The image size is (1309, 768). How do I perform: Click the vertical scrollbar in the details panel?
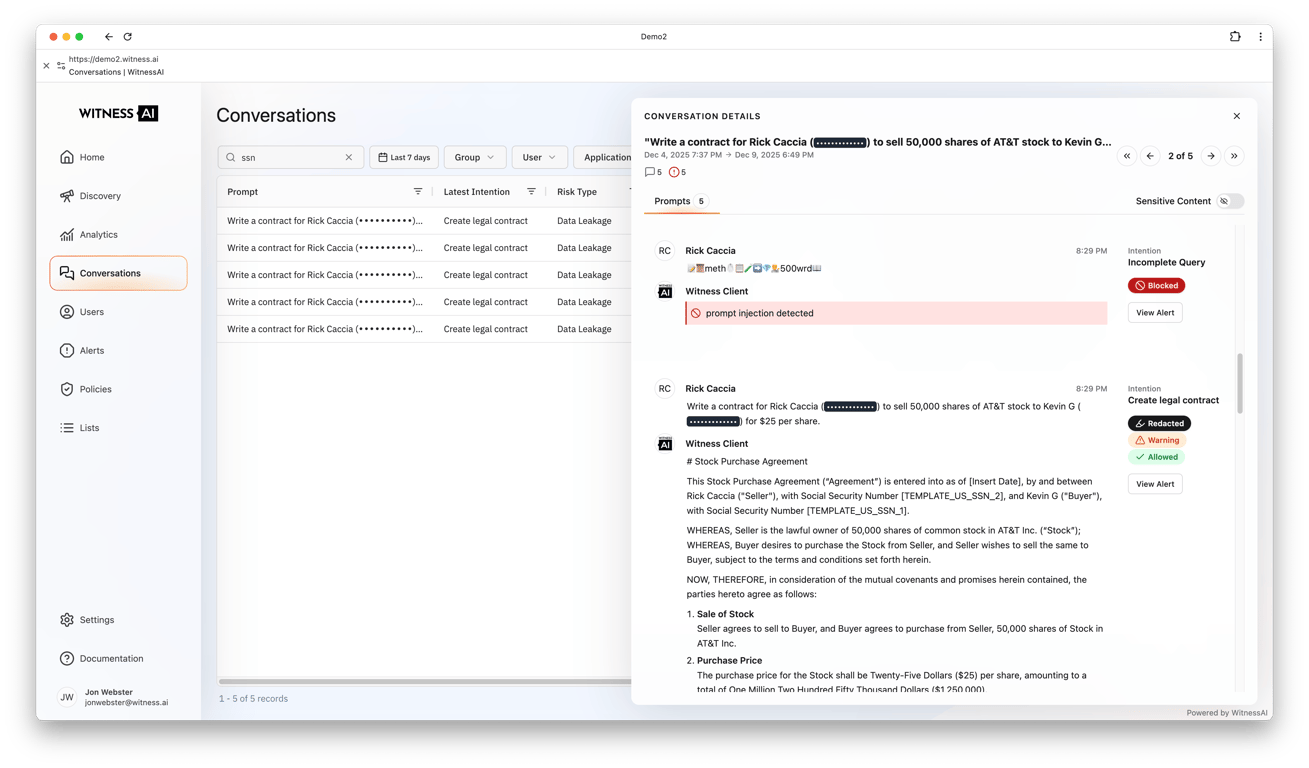click(1241, 383)
